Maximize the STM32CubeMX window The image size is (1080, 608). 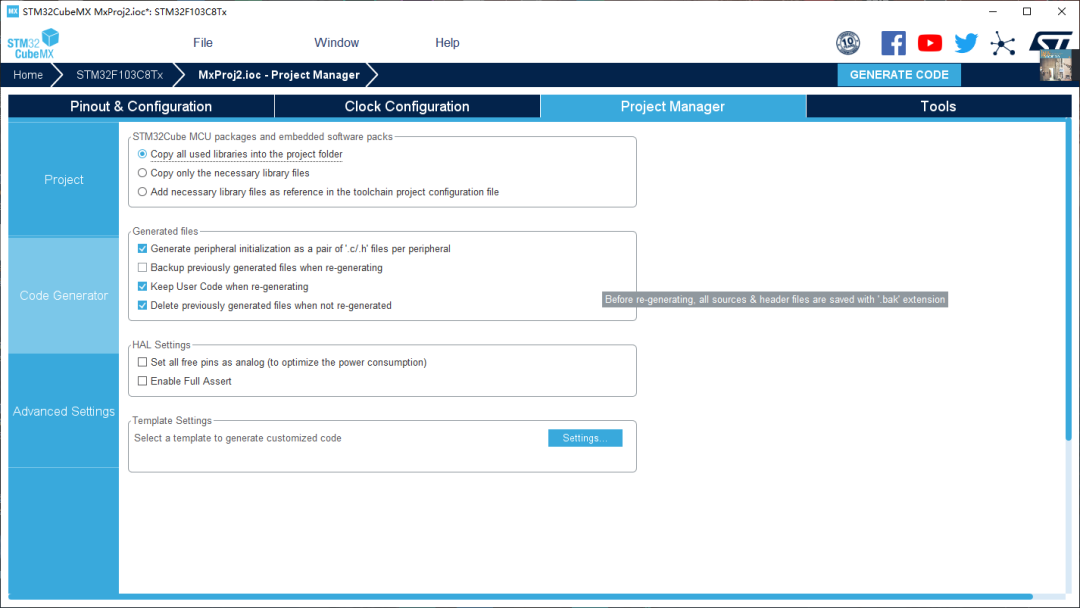1027,11
